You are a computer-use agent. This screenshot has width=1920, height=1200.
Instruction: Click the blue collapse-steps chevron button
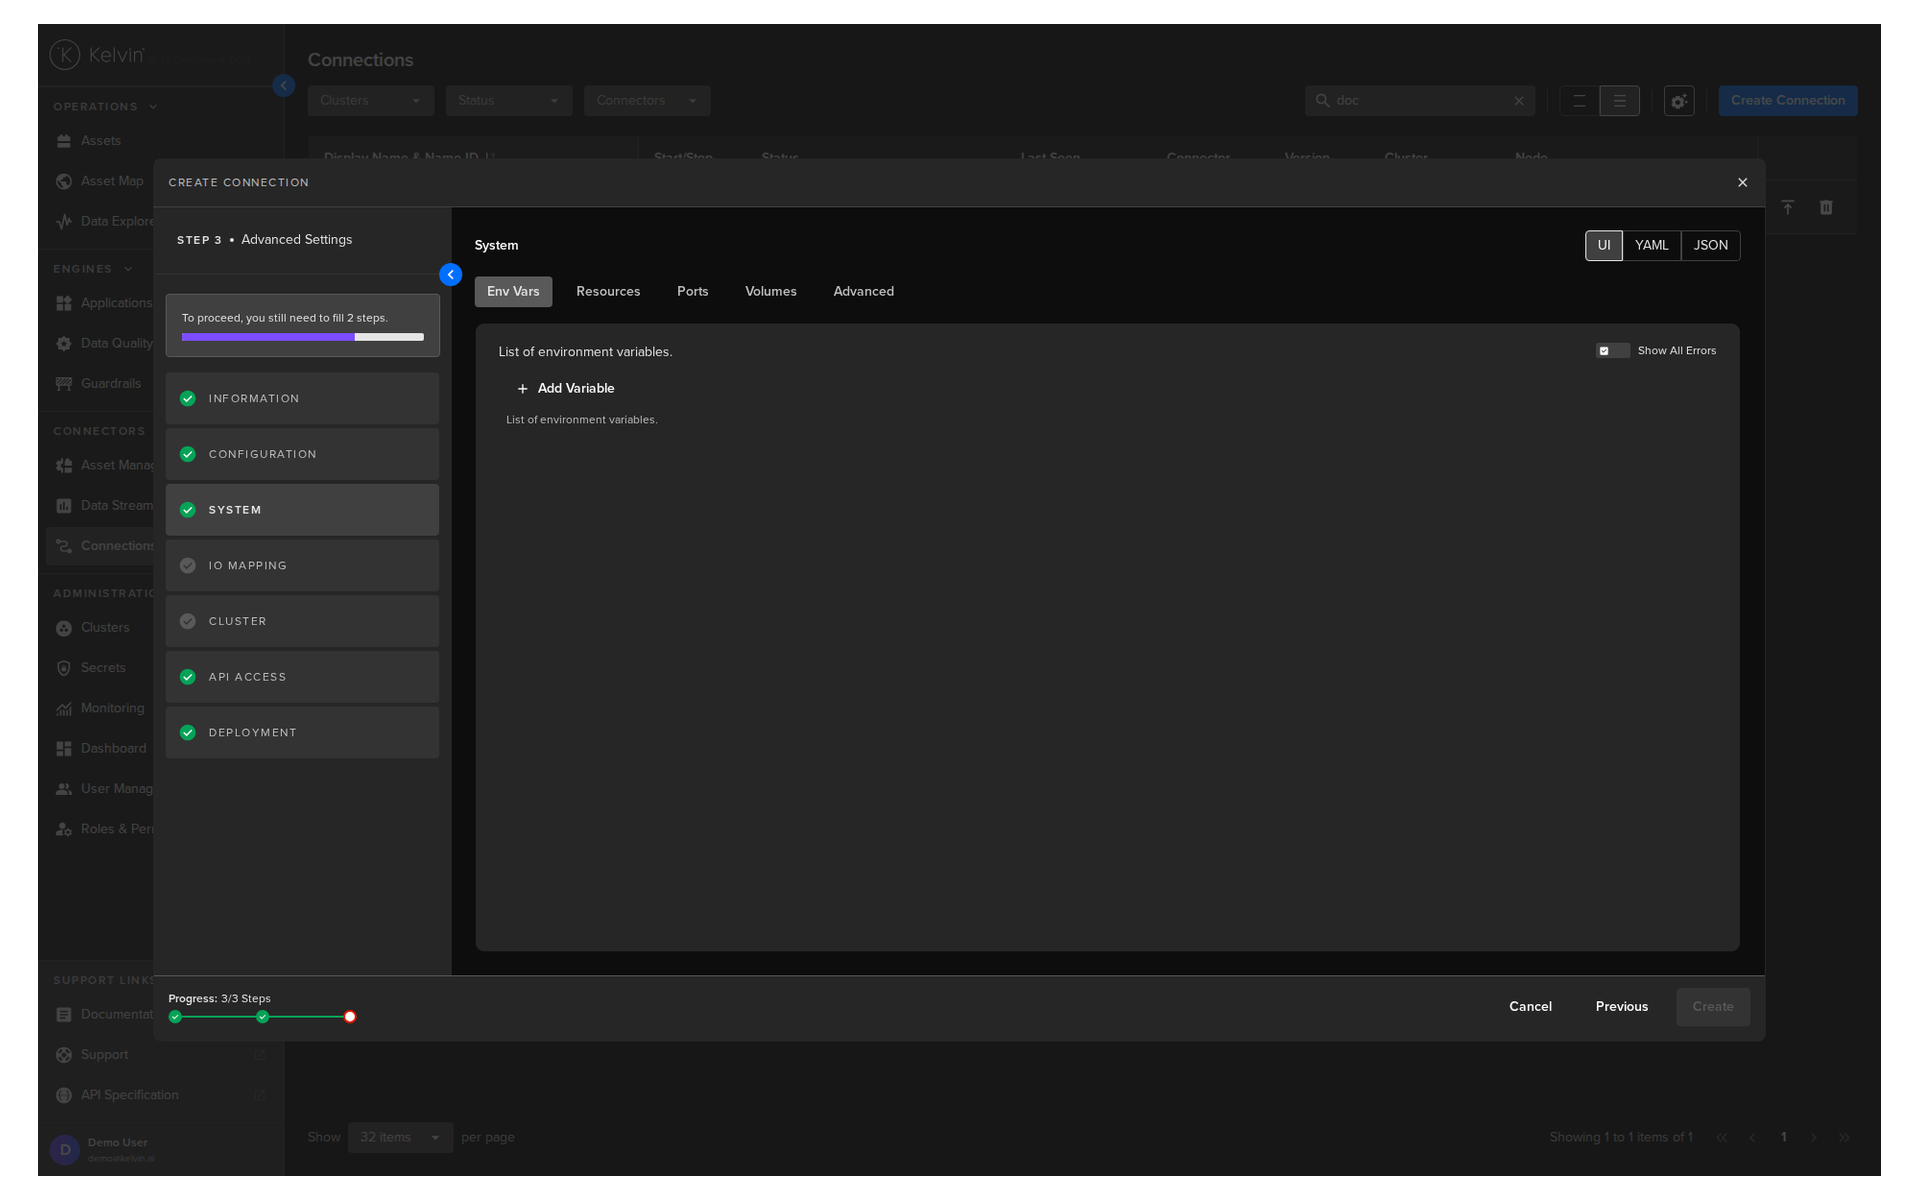pos(450,274)
